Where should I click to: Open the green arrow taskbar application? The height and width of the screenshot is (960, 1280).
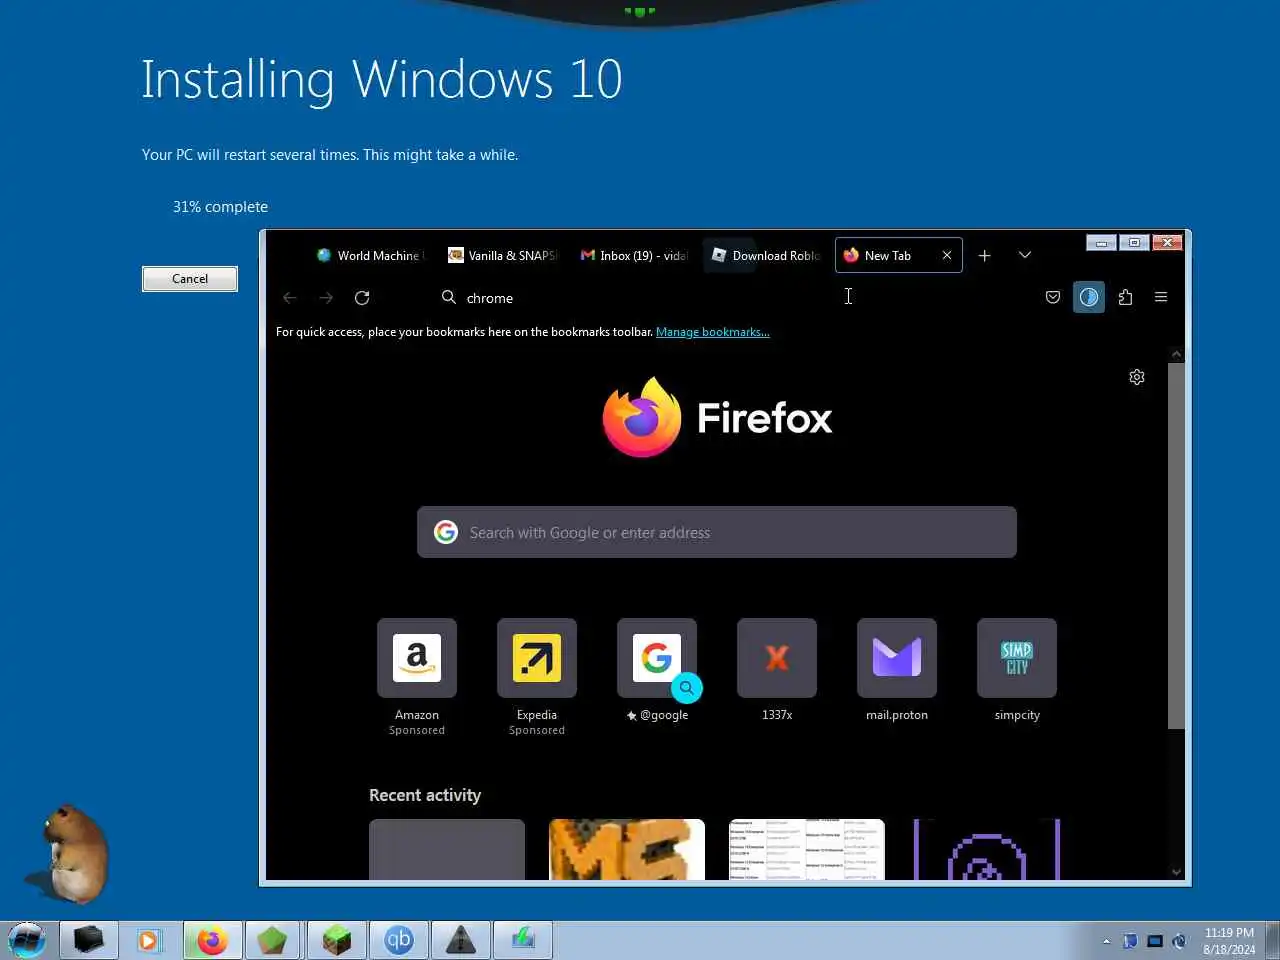pyautogui.click(x=523, y=940)
